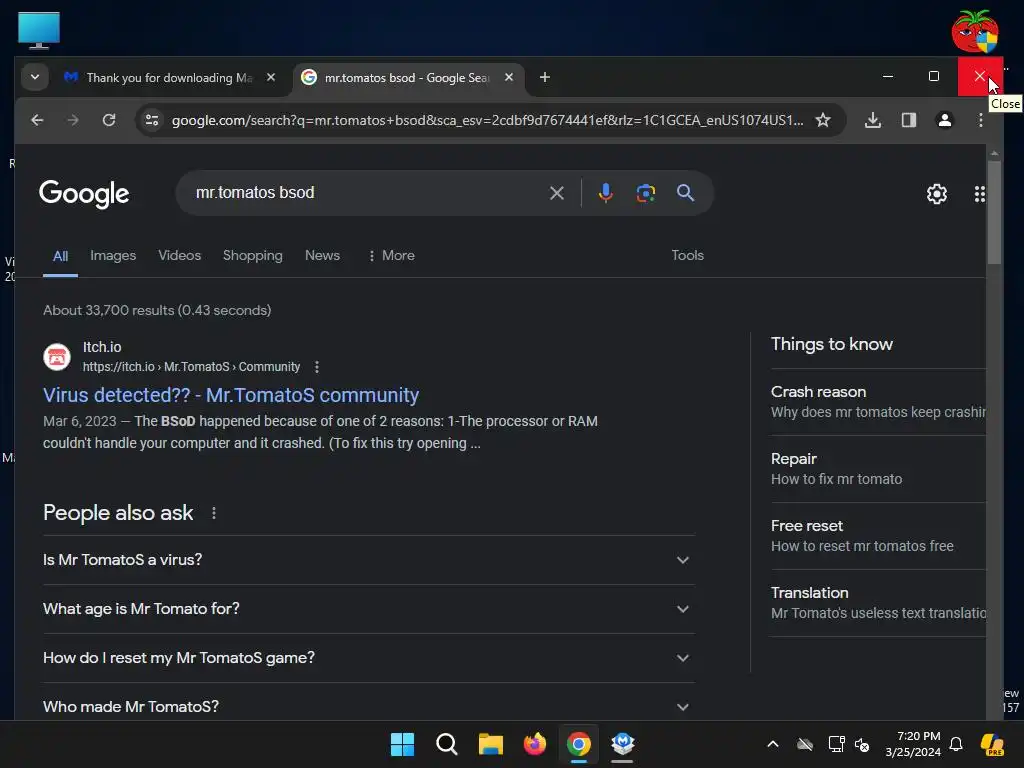The width and height of the screenshot is (1024, 768).
Task: Open site information icon in address bar
Action: pyautogui.click(x=152, y=120)
